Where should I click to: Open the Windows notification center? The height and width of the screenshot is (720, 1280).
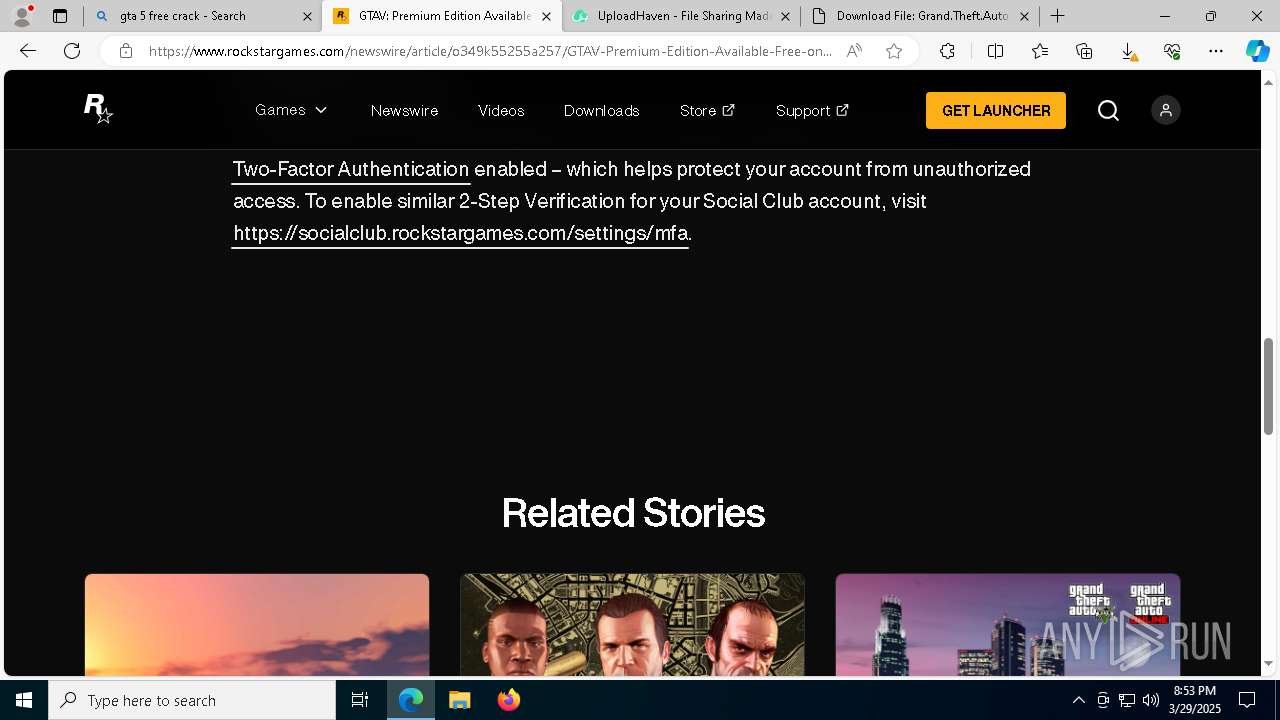[x=1247, y=700]
